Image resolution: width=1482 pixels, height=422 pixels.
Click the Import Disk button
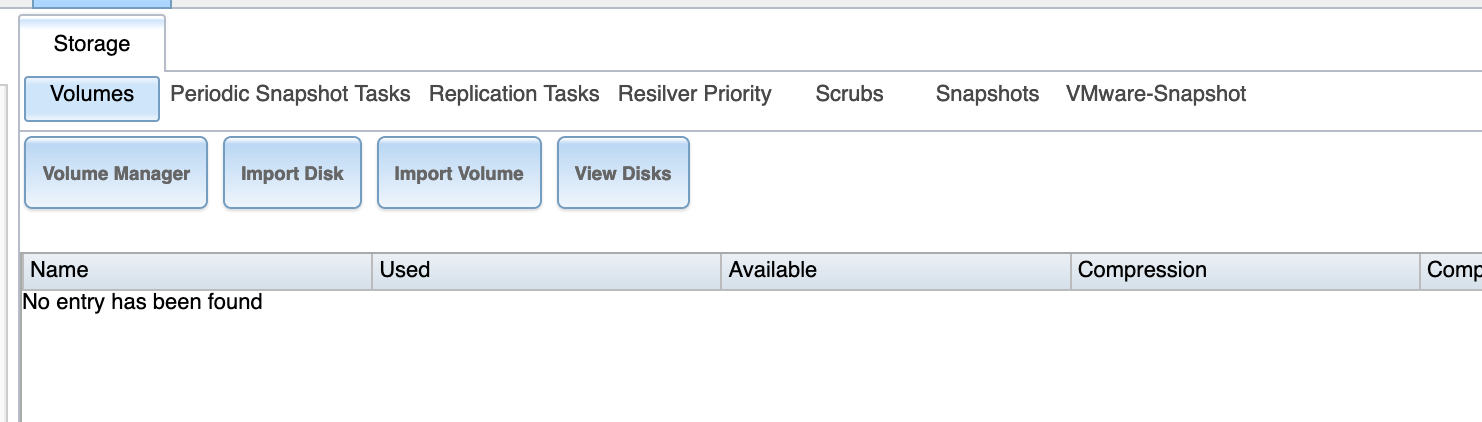coord(292,174)
